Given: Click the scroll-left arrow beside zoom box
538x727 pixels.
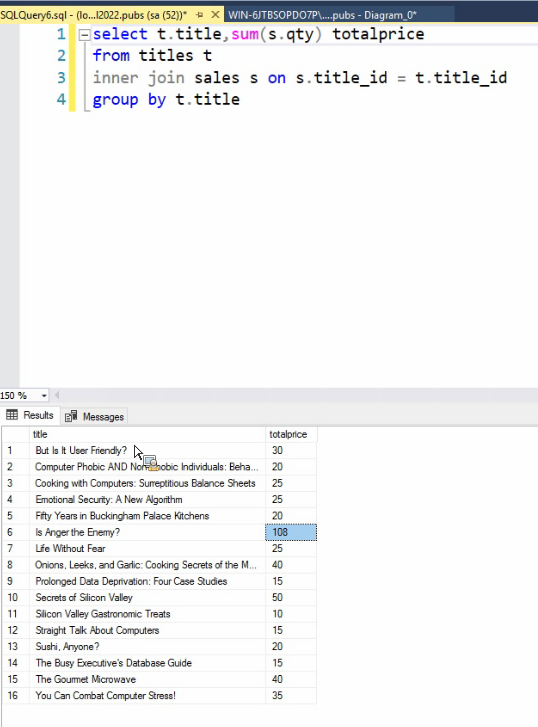Looking at the screenshot, I should pos(57,395).
